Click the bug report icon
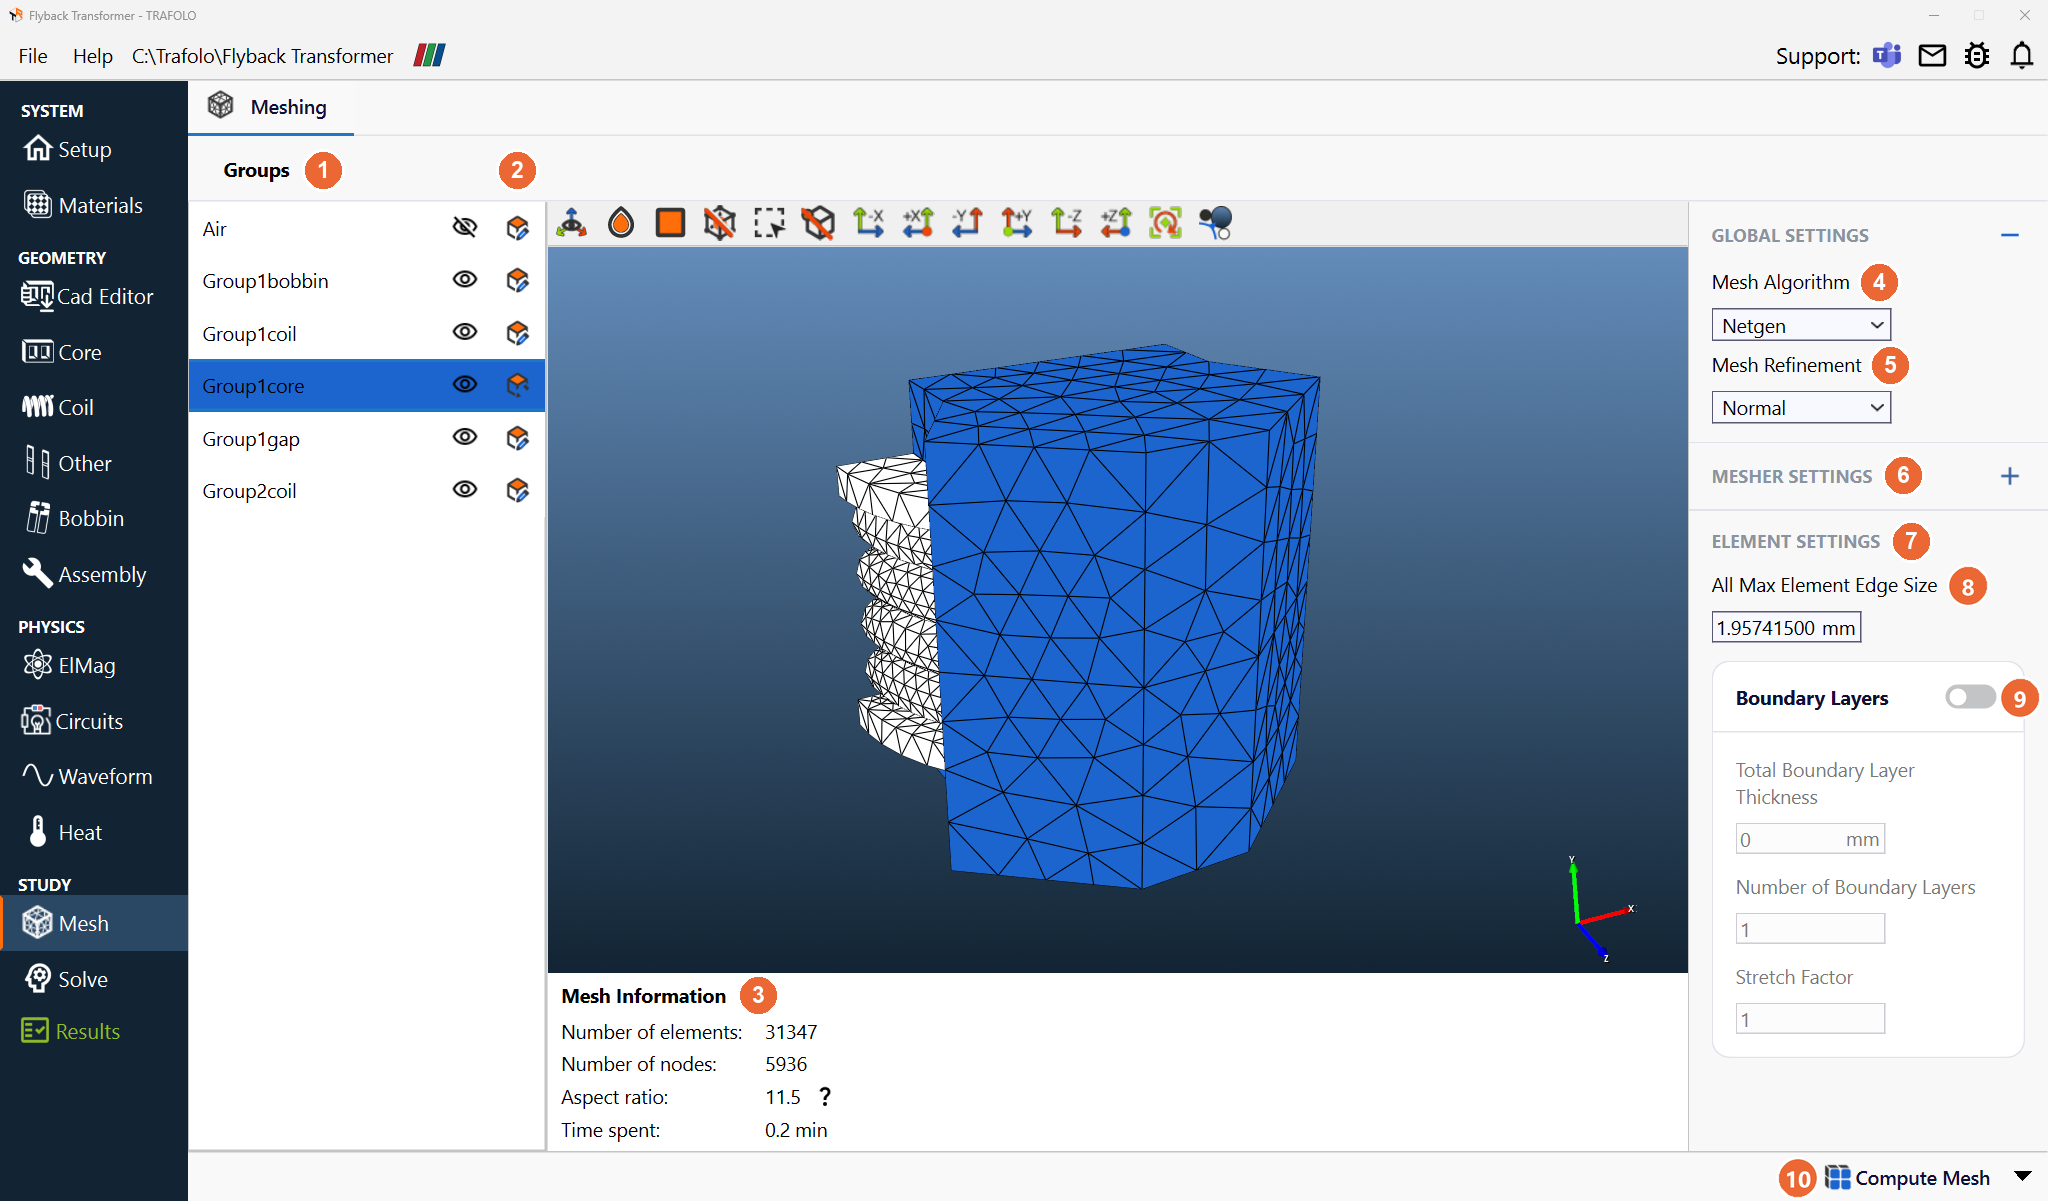The height and width of the screenshot is (1201, 2048). [x=1977, y=55]
